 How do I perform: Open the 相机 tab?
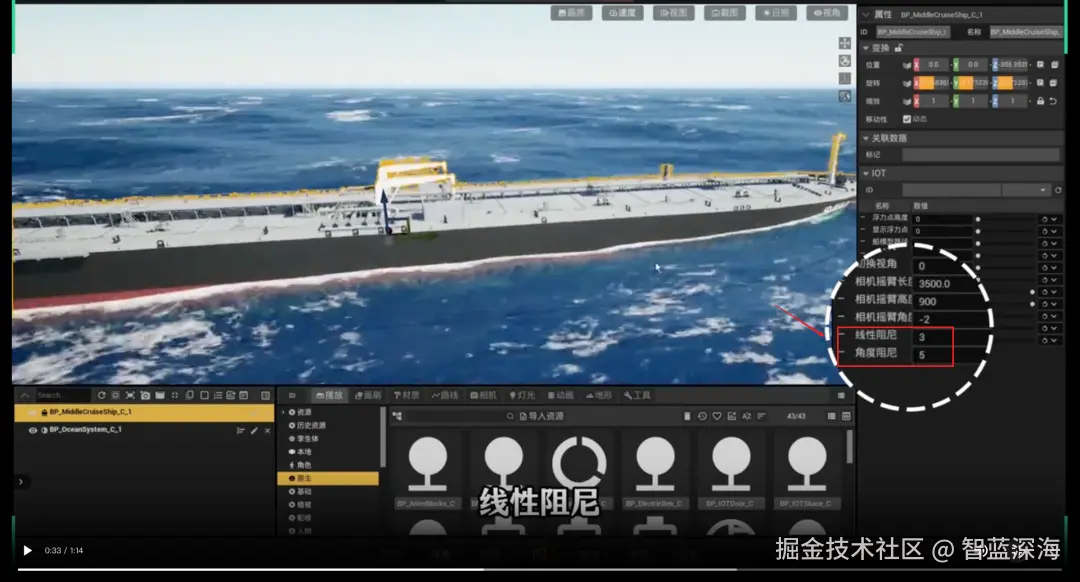[x=484, y=395]
